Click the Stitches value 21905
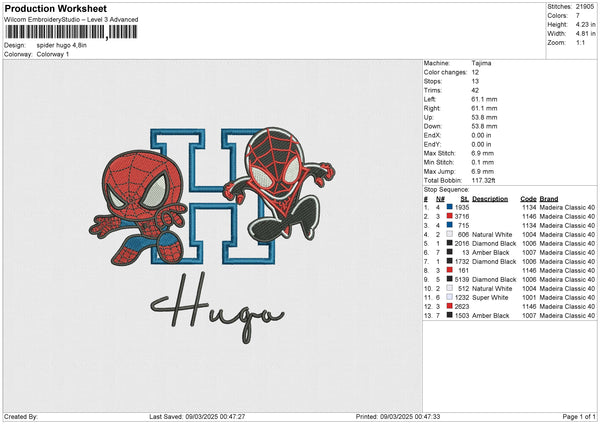This screenshot has width=600, height=424. pos(585,7)
